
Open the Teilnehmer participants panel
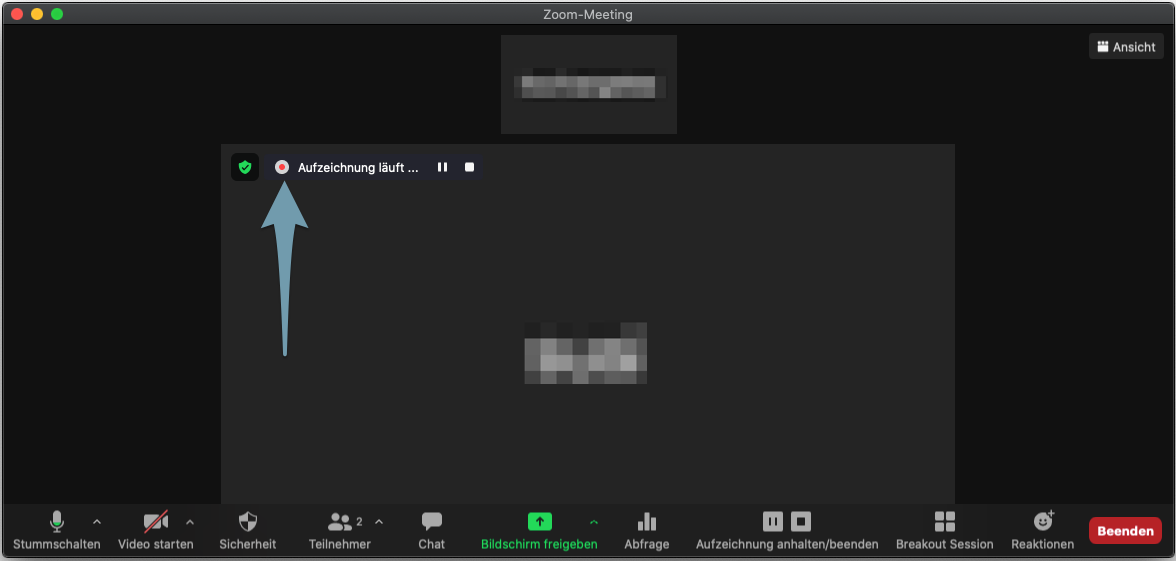tap(340, 530)
